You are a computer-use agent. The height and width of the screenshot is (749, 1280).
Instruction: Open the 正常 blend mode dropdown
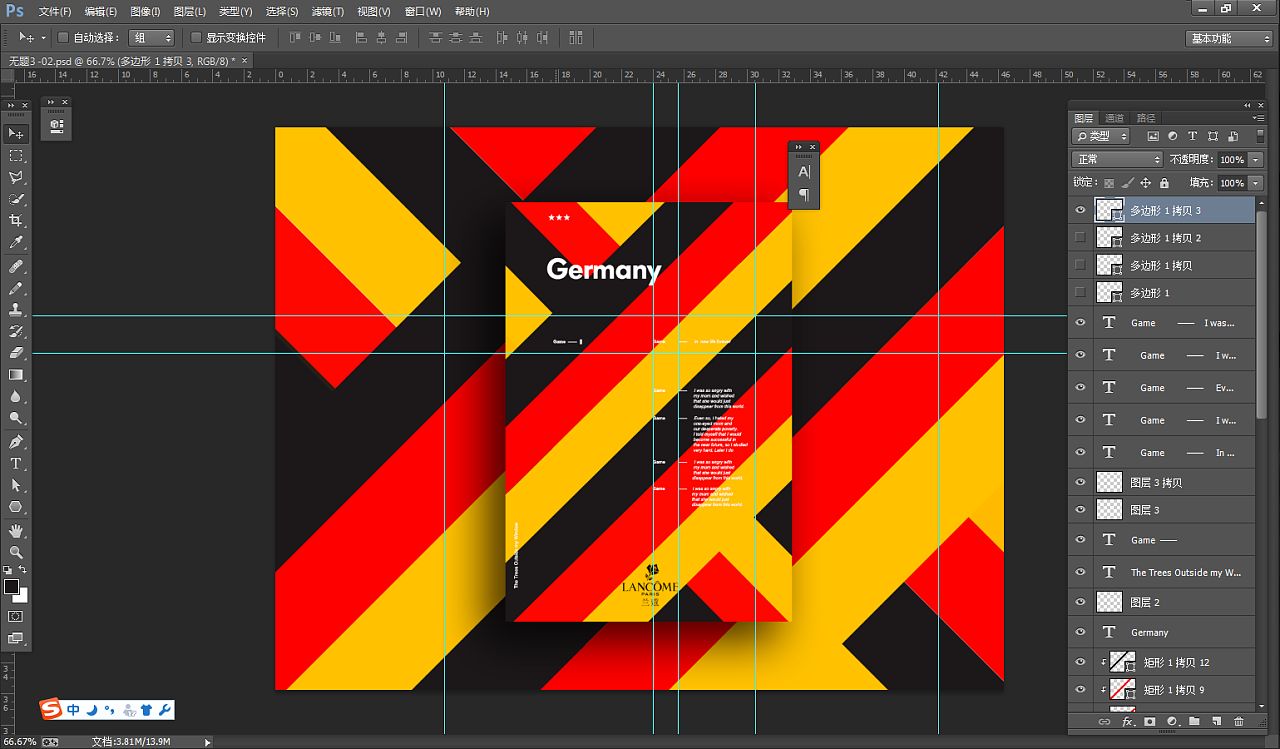point(1116,160)
